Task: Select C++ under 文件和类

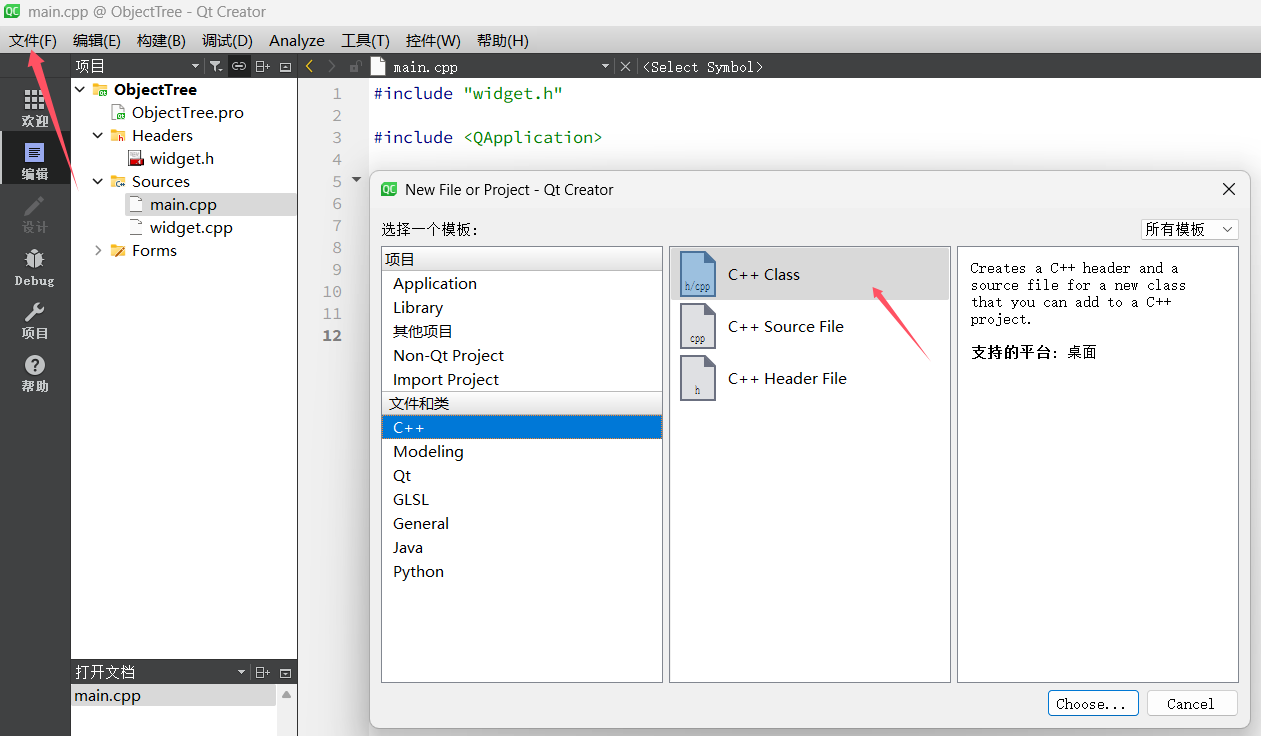Action: tap(521, 427)
